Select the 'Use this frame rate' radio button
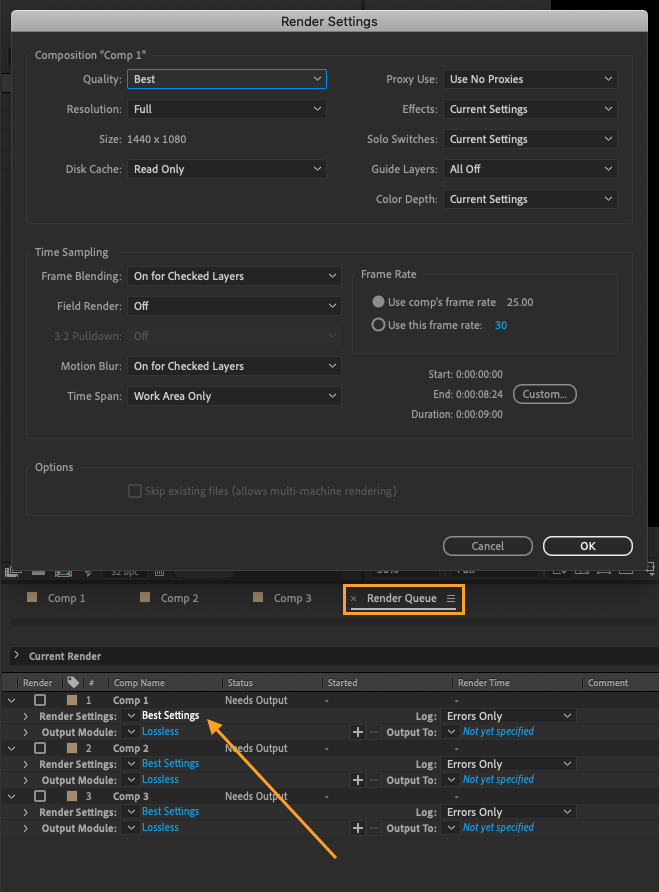The image size is (659, 892). [x=378, y=325]
